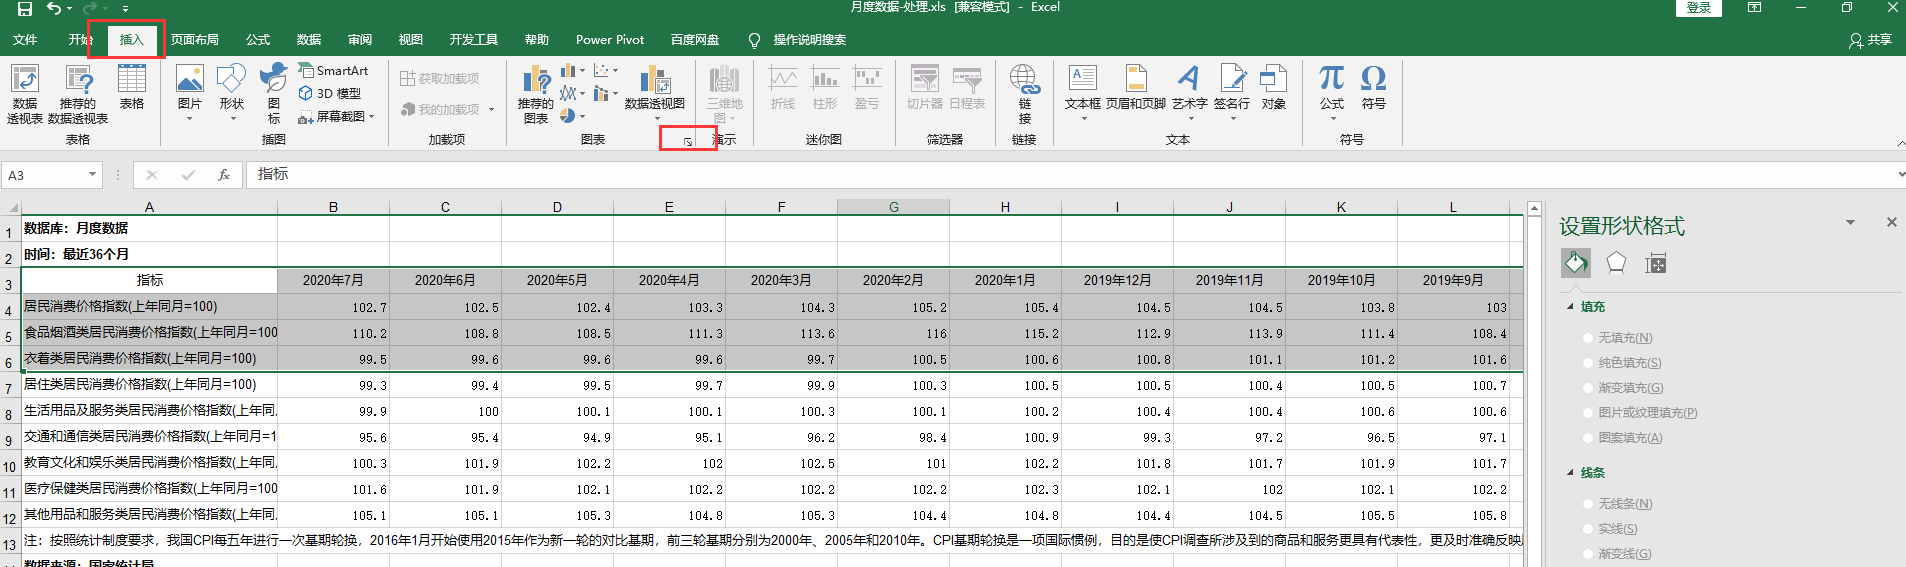Open Header and Footer (页眉和页脚)
This screenshot has width=1906, height=567.
point(1136,88)
